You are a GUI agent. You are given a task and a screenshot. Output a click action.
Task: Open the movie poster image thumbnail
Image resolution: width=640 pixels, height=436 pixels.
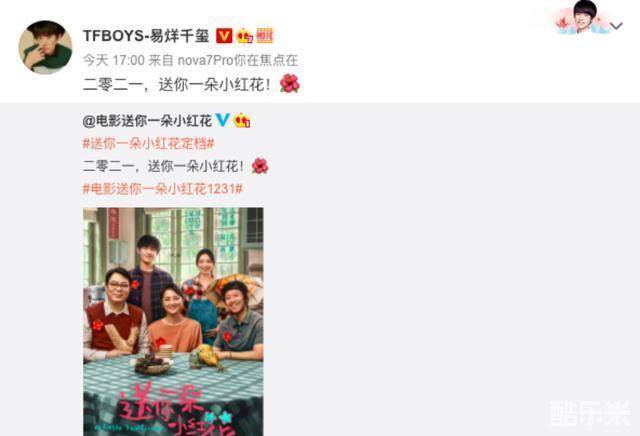click(173, 322)
